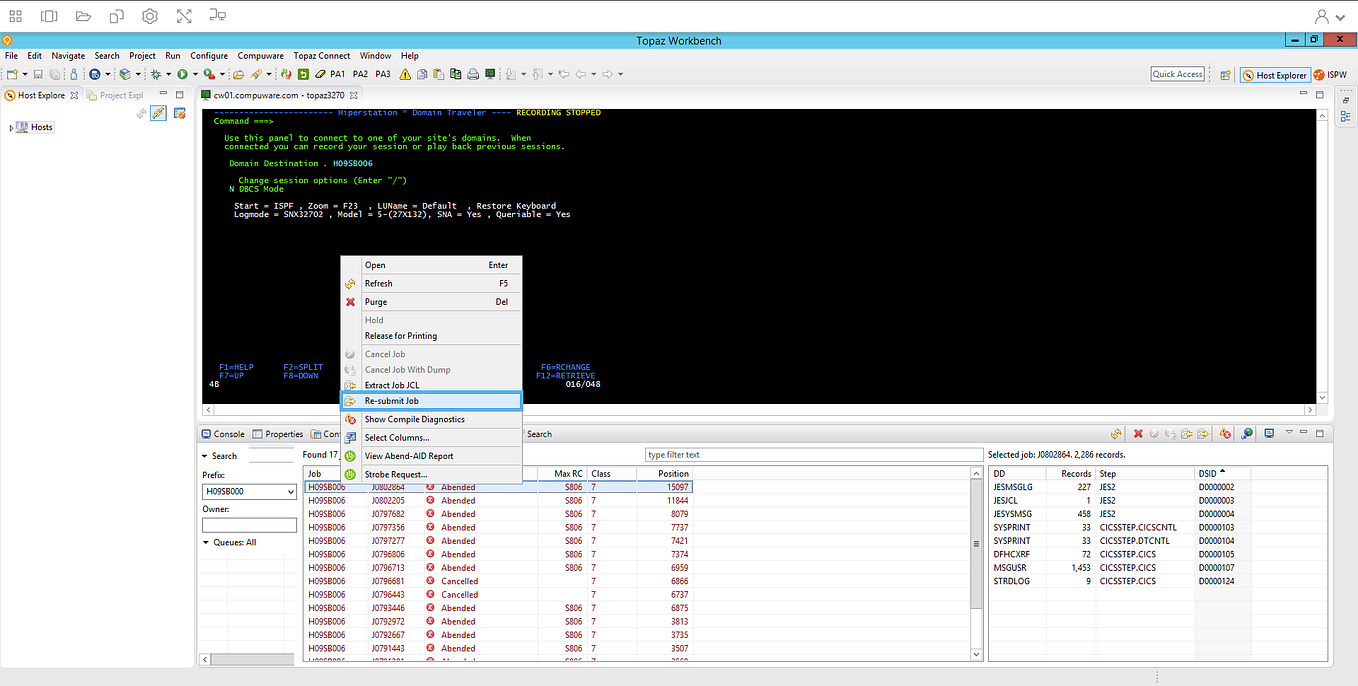Open the Host Explorer perspective button

coord(1275,75)
